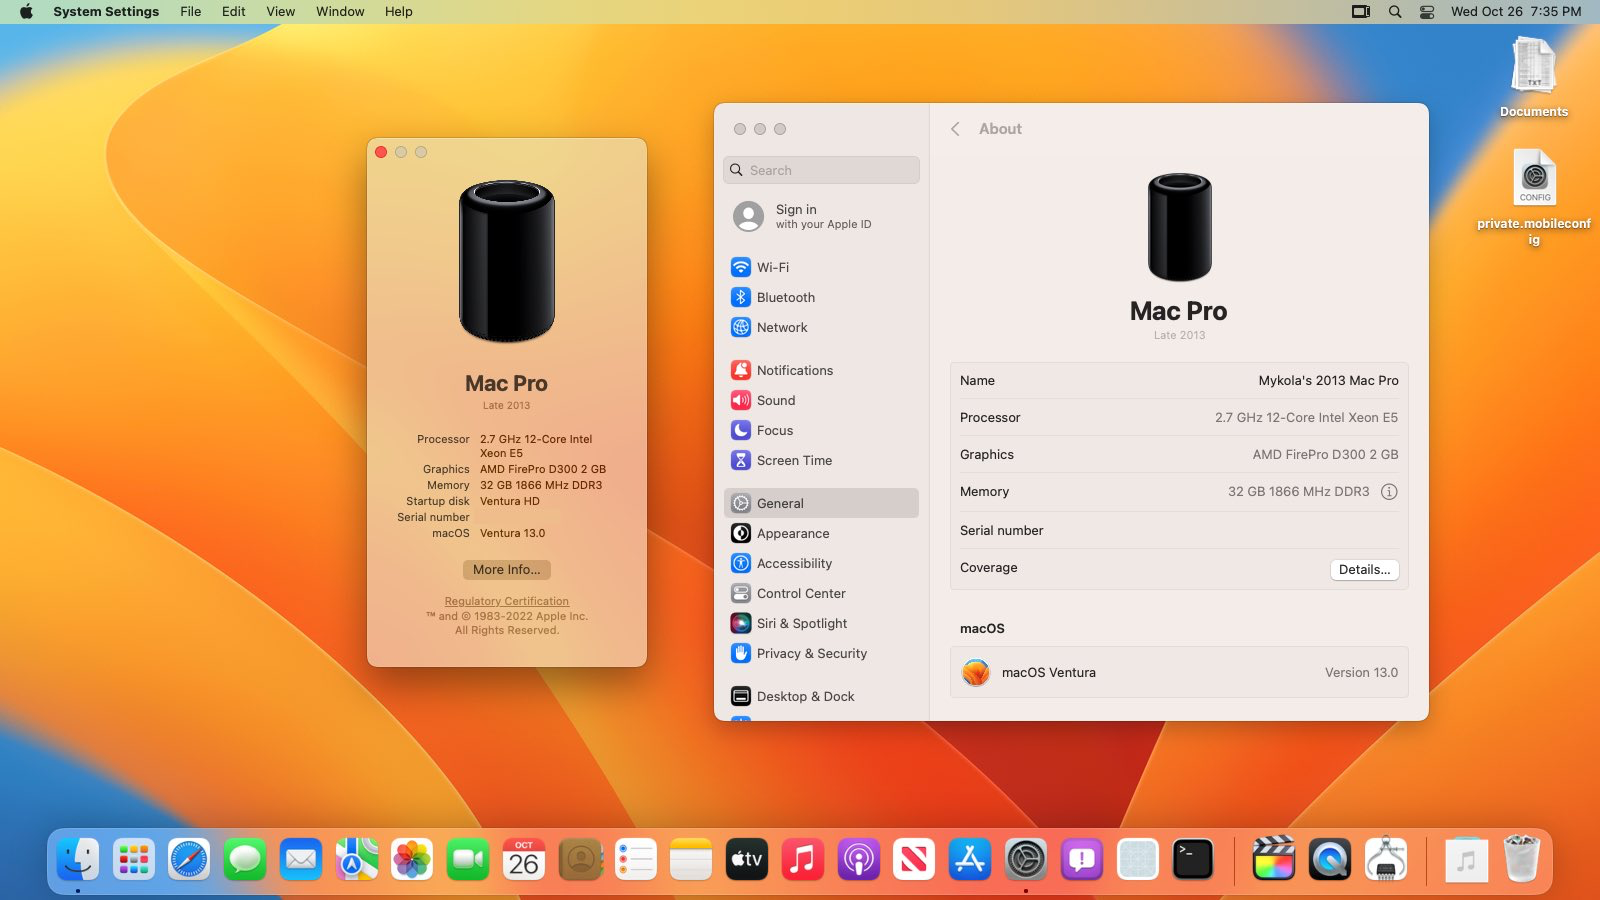Click the Processor value 2.7 GHz 12-Core Intel Xeon E5
The height and width of the screenshot is (900, 1600).
click(x=1306, y=417)
